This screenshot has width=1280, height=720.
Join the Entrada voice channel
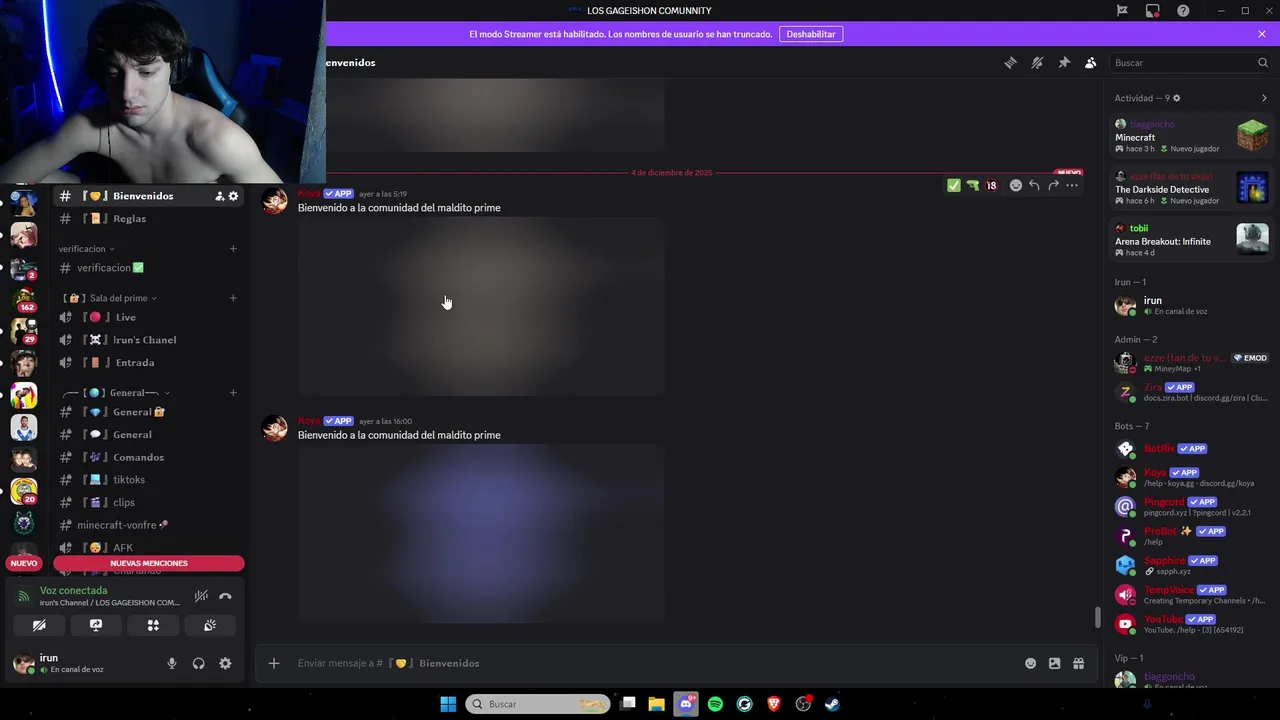tap(148, 362)
